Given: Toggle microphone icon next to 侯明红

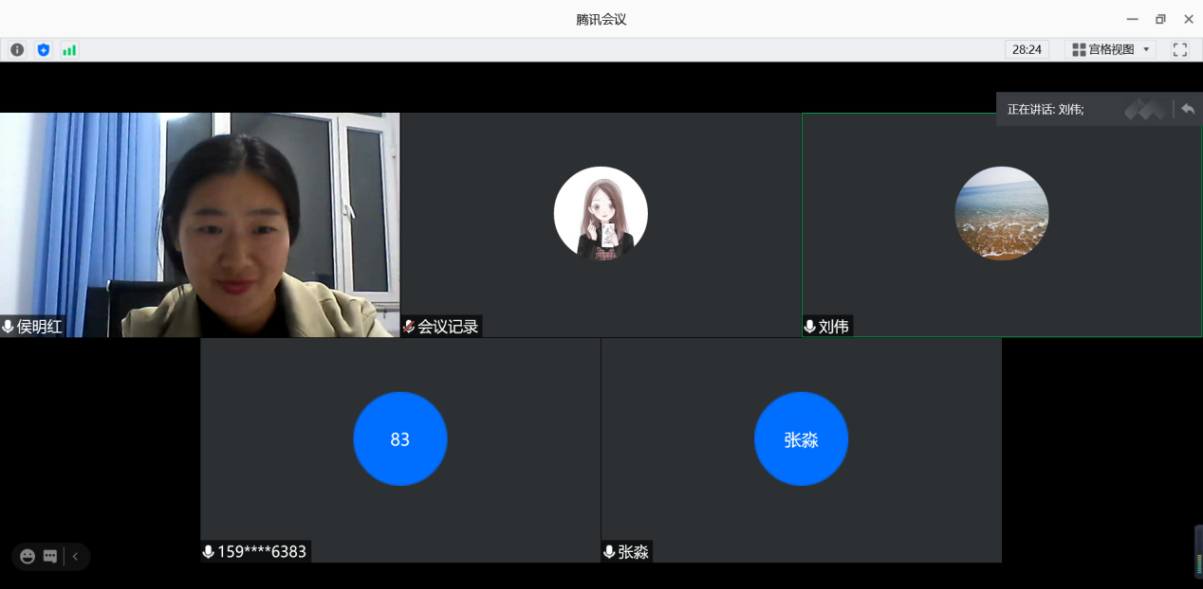Looking at the screenshot, I should 8,327.
